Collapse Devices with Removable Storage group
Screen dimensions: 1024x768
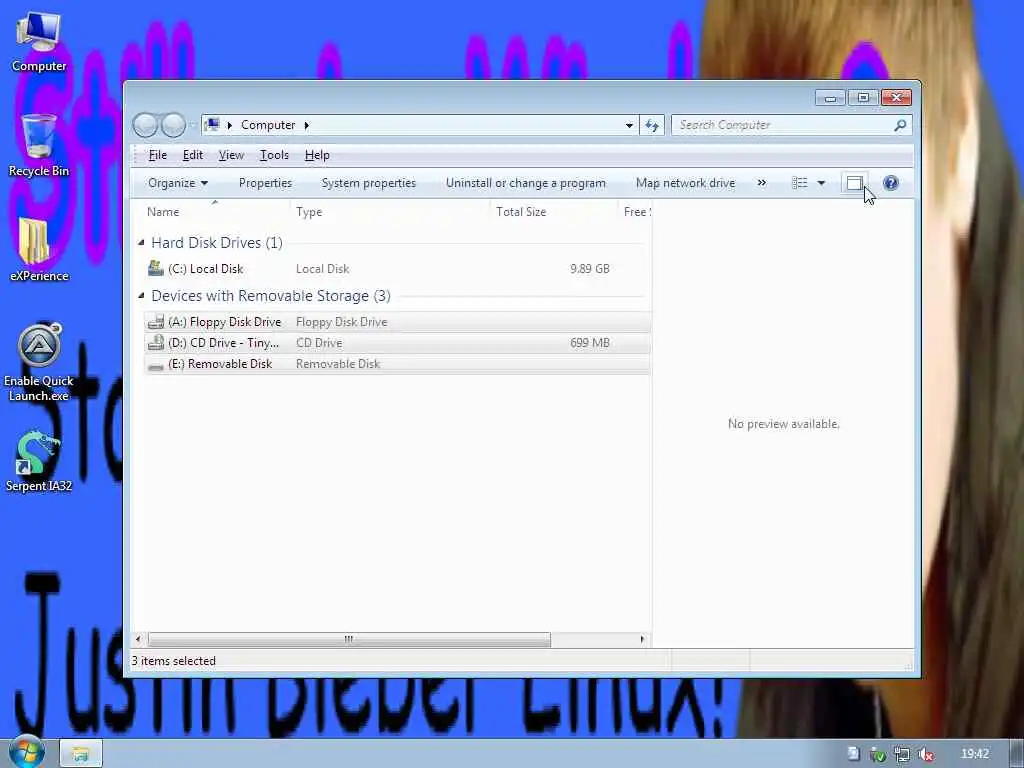coord(142,295)
